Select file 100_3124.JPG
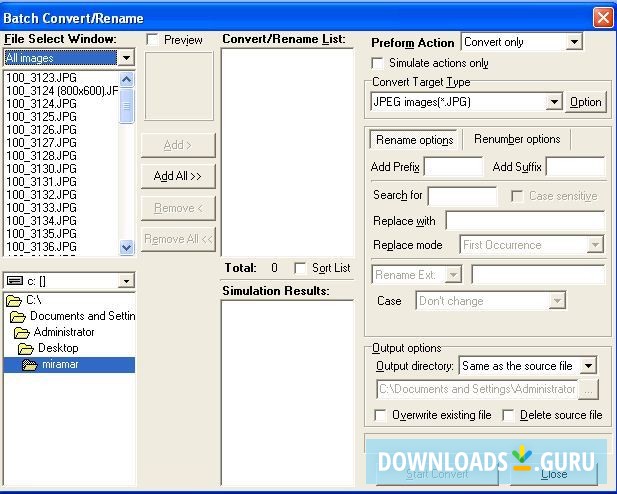Screen dimensions: 617x494 click(41, 104)
